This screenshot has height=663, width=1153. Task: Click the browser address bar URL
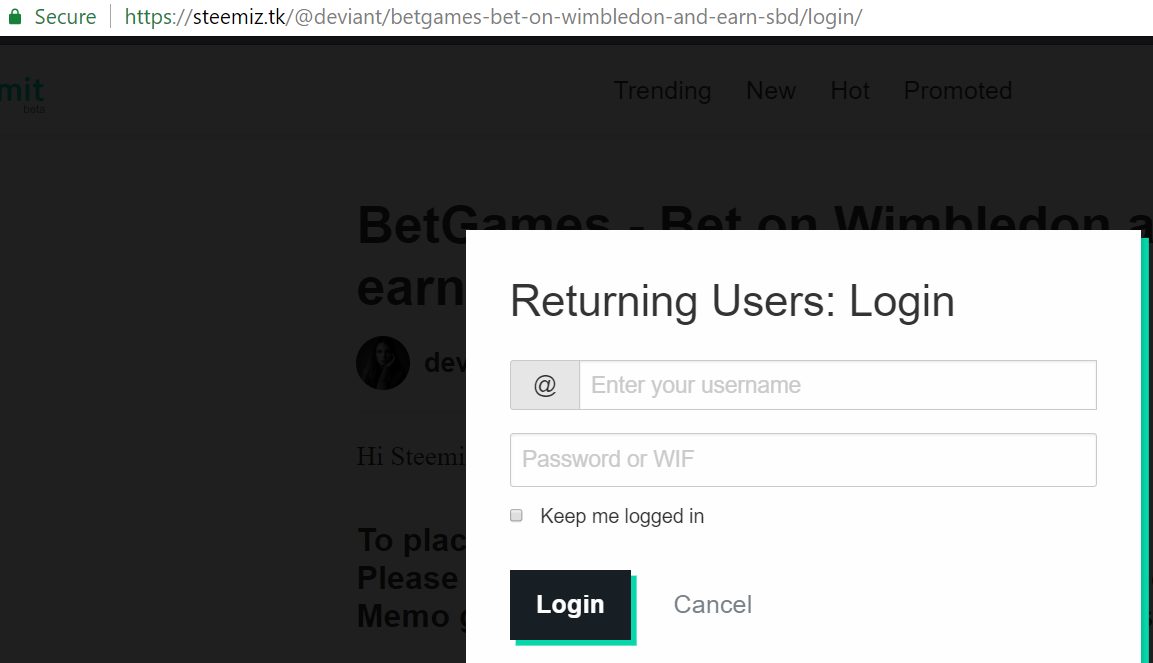[493, 16]
